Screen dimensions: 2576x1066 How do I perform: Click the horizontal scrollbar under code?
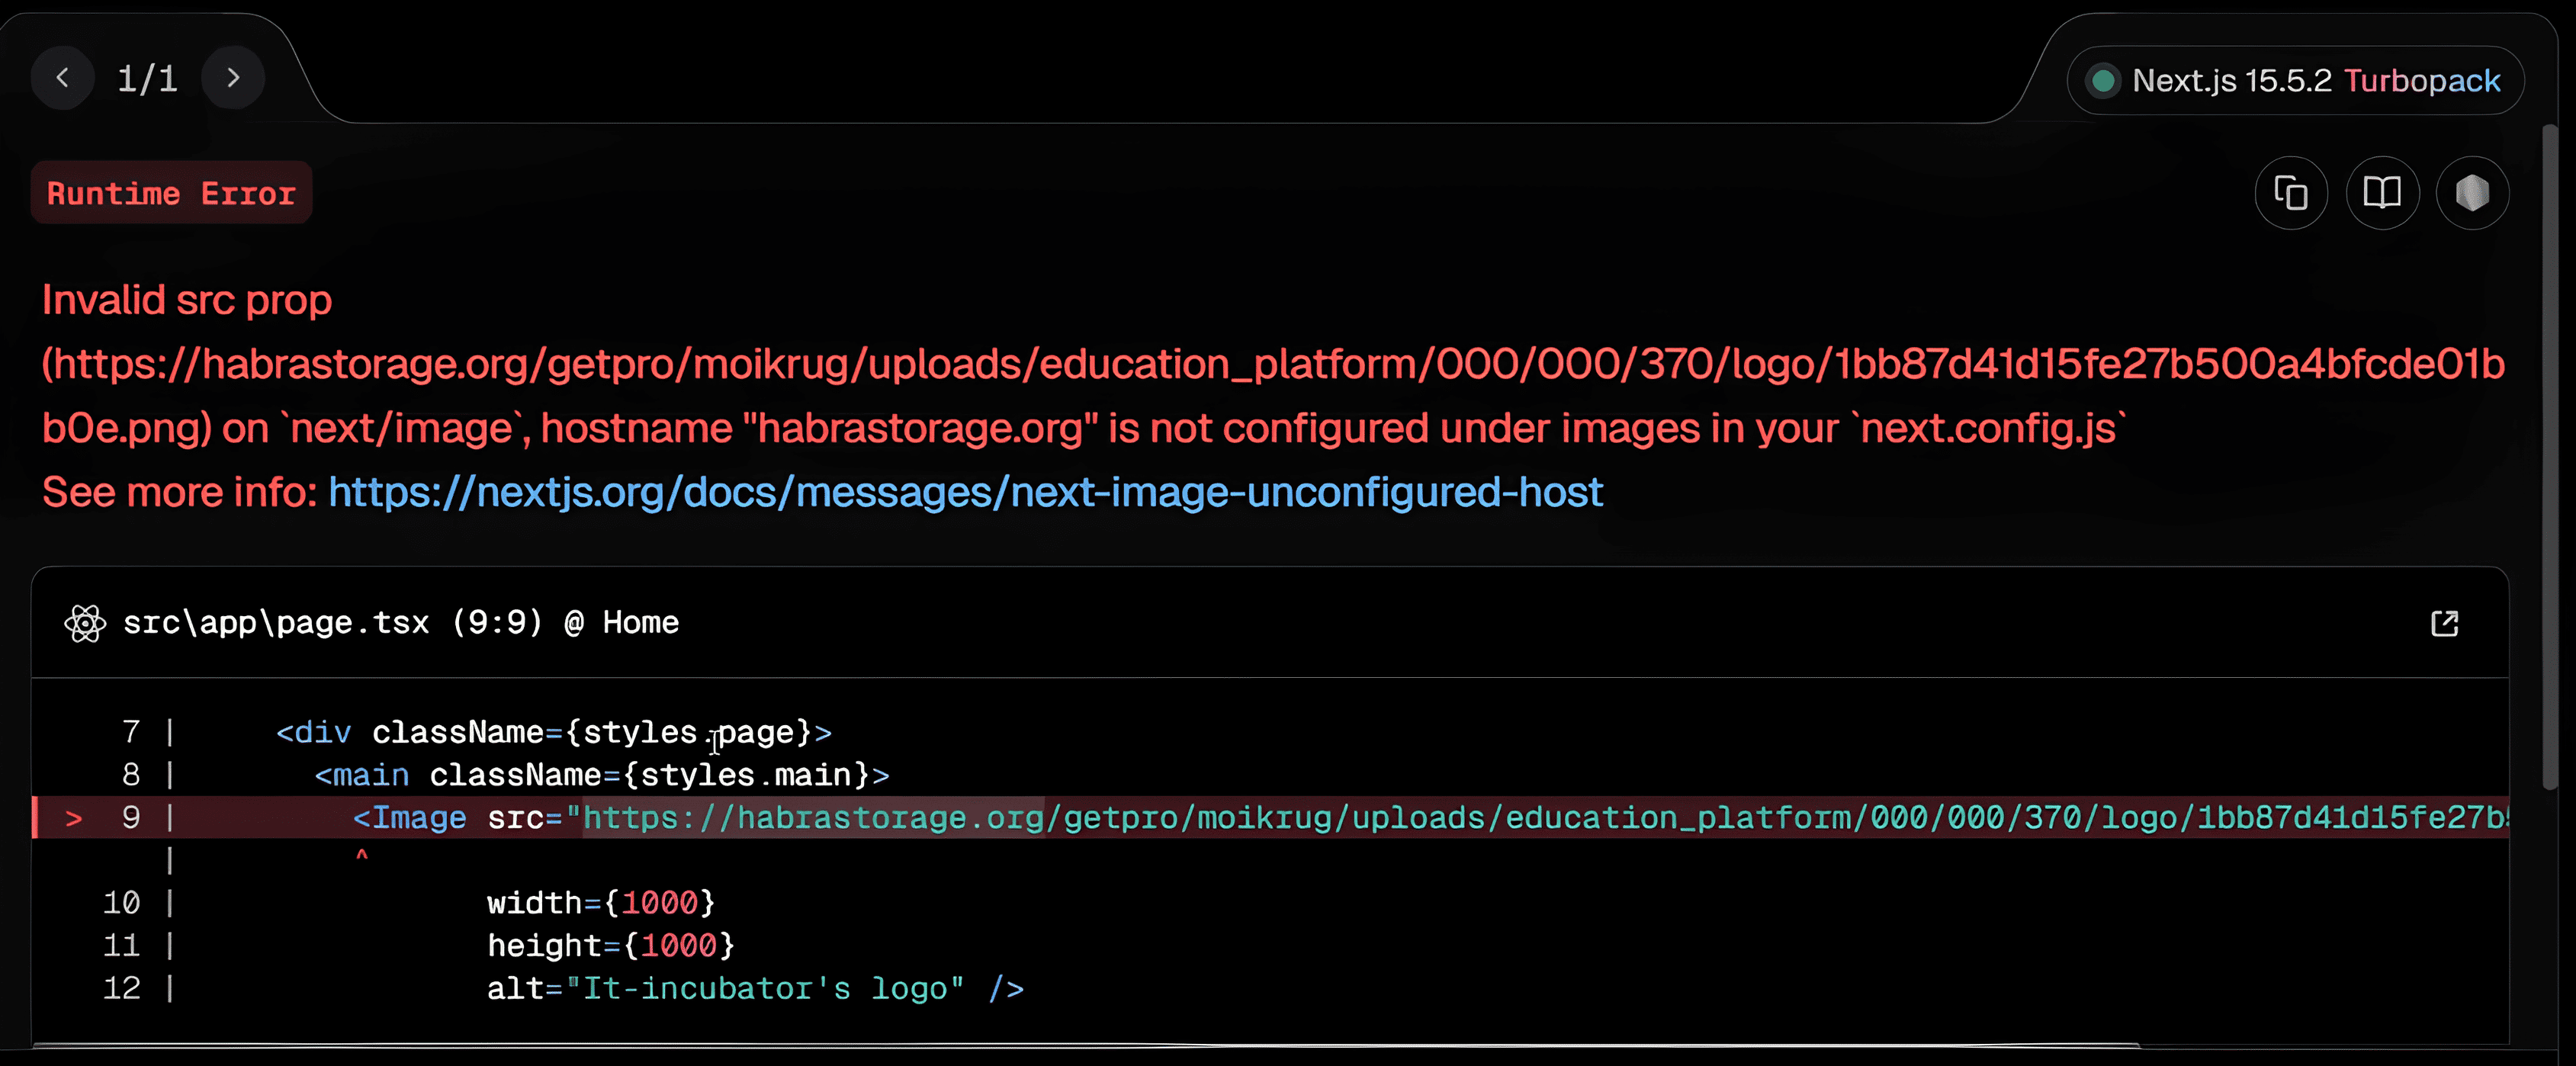(1085, 1046)
